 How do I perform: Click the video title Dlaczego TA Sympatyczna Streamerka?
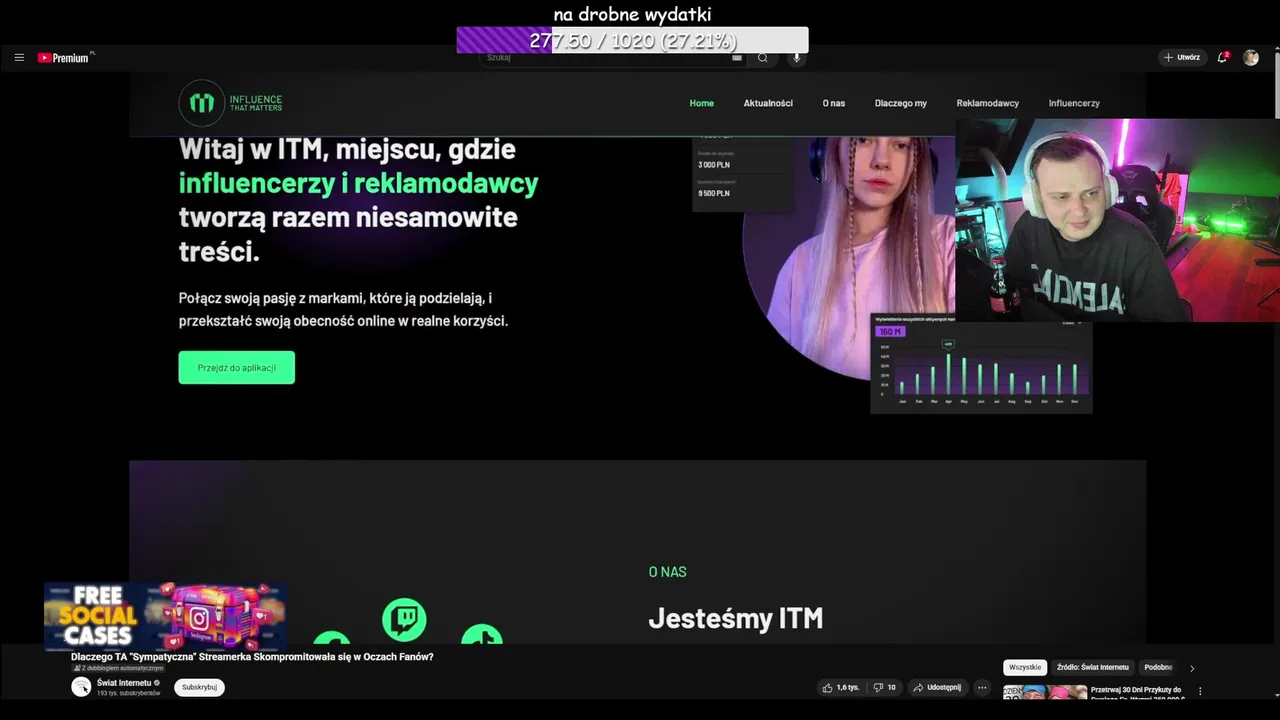click(252, 657)
